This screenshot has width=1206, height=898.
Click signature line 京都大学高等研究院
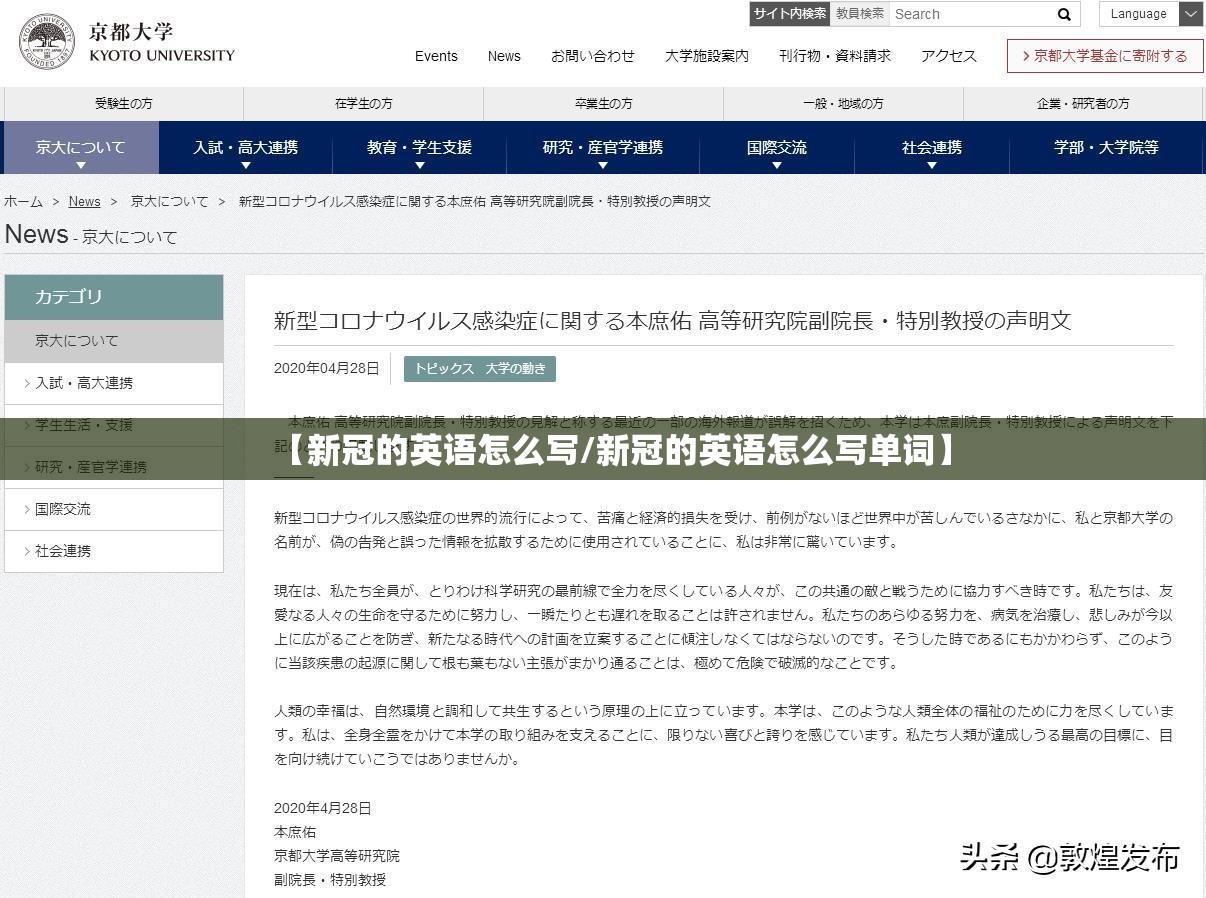point(337,856)
